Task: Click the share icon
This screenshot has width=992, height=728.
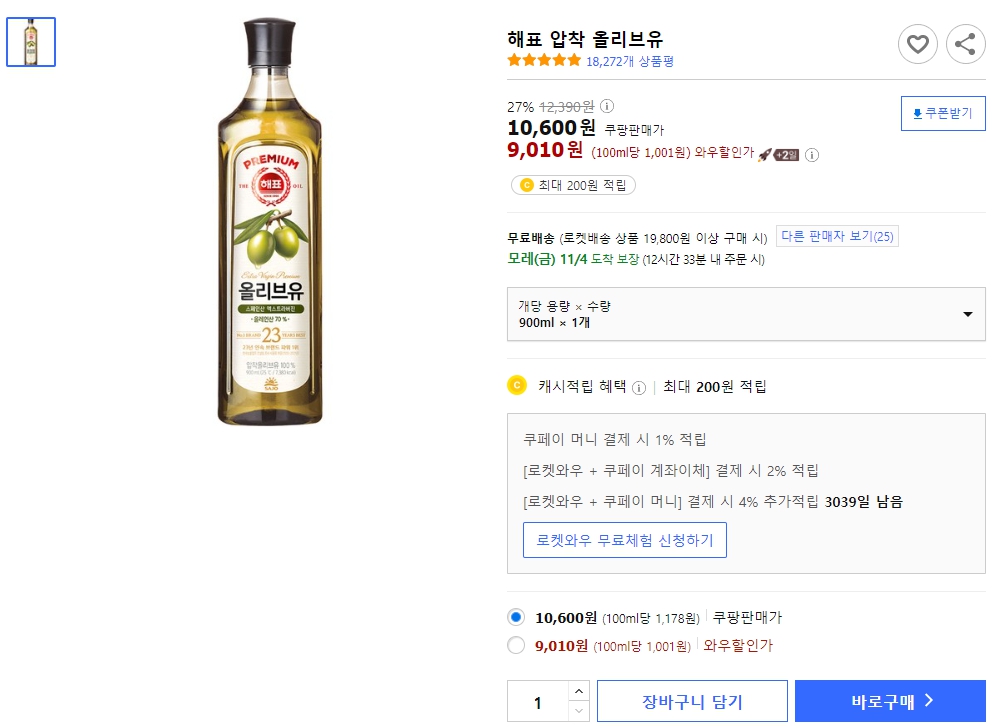Action: (965, 44)
